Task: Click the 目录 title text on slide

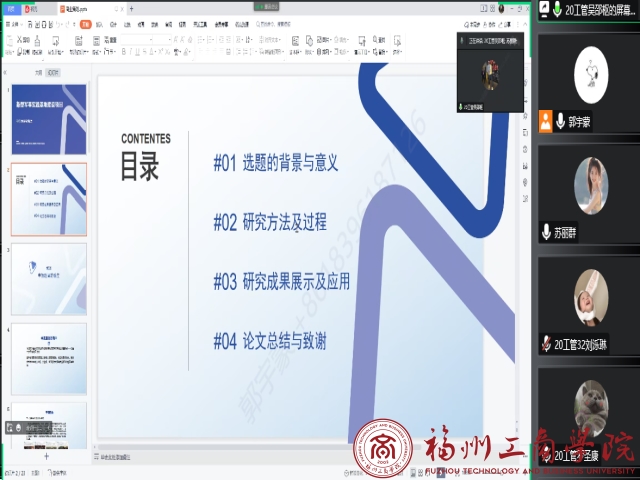Action: click(140, 166)
